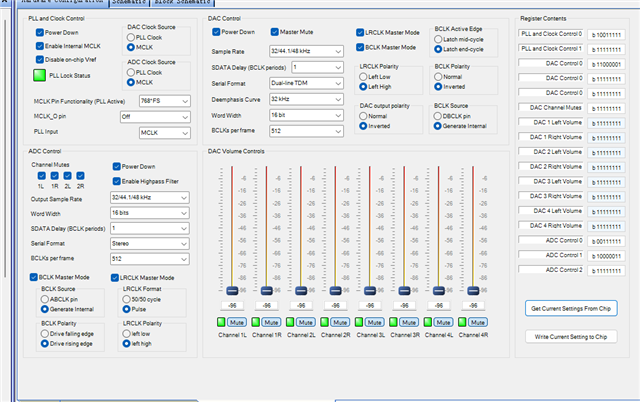Click the green indicator beside Channel 4R Mute
Screen dimensions: 640x402
[x=462, y=322]
